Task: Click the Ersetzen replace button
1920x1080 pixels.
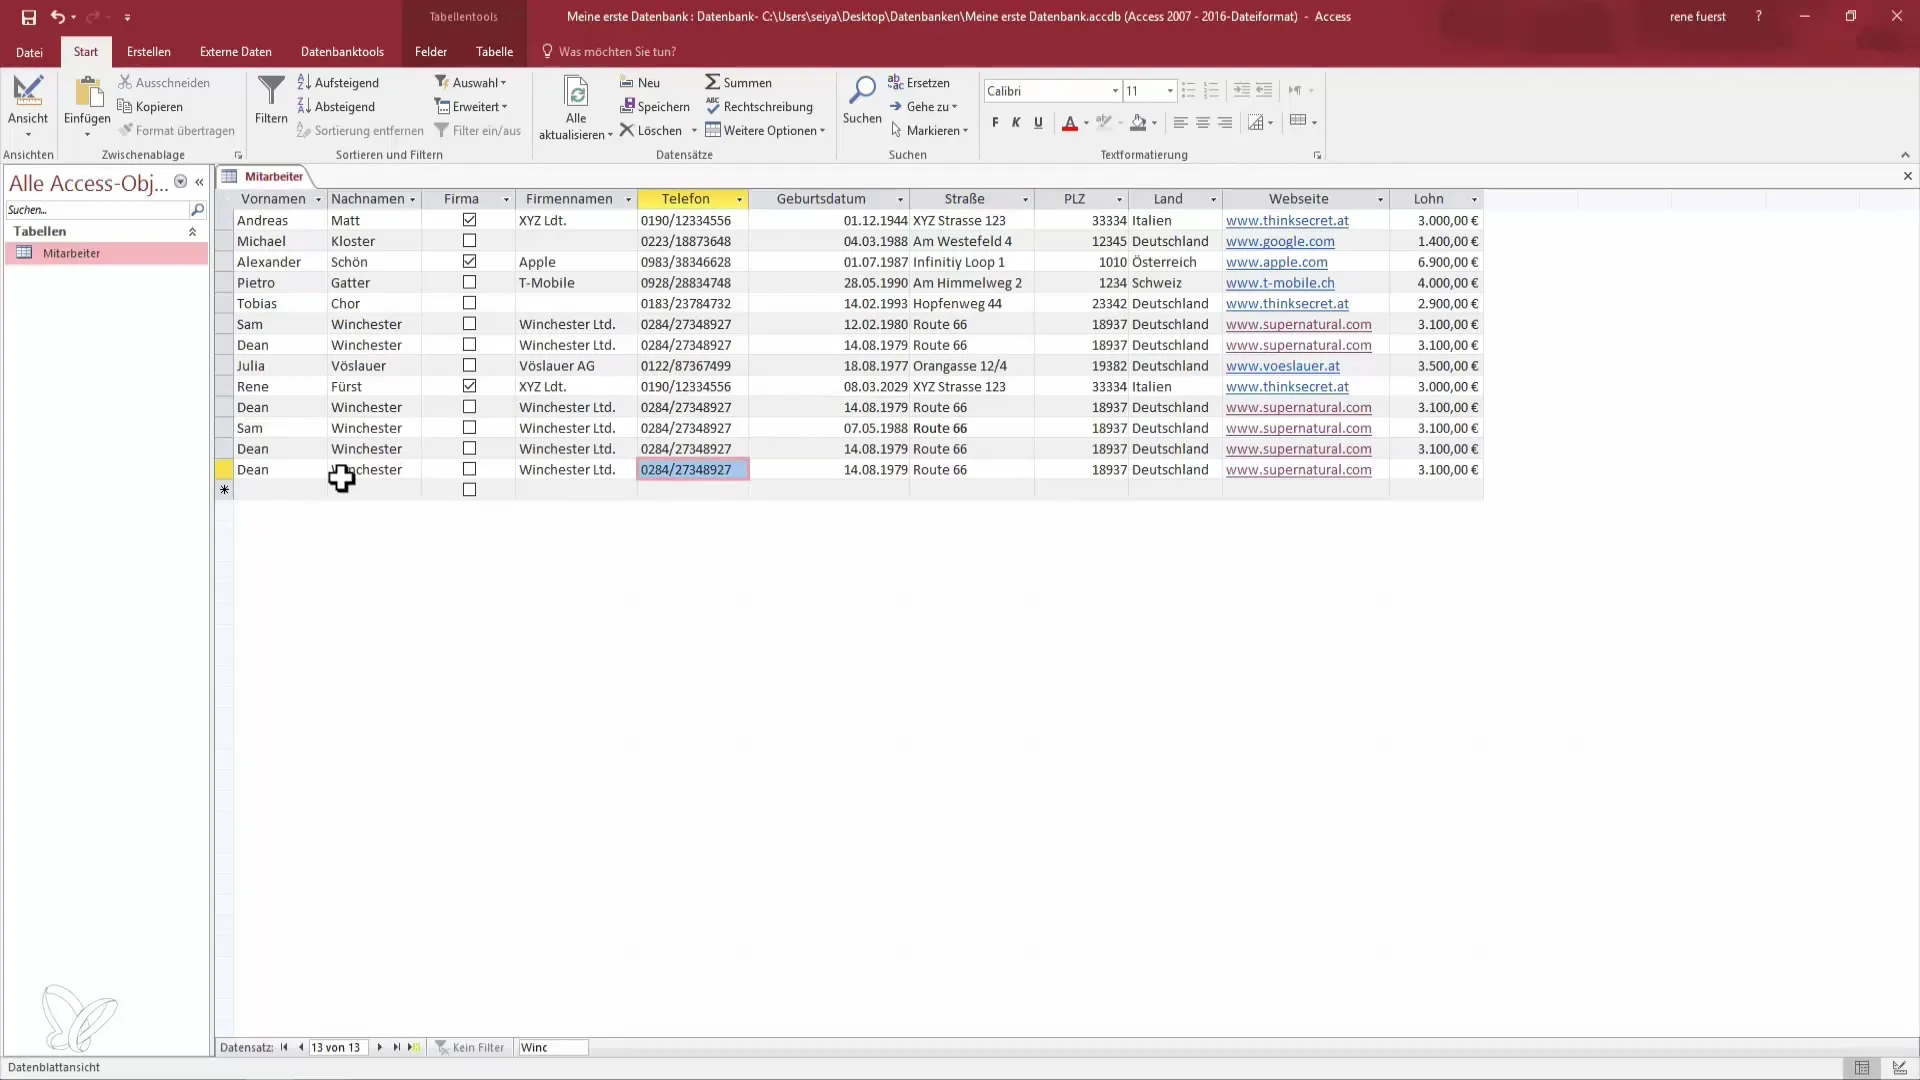Action: (919, 82)
